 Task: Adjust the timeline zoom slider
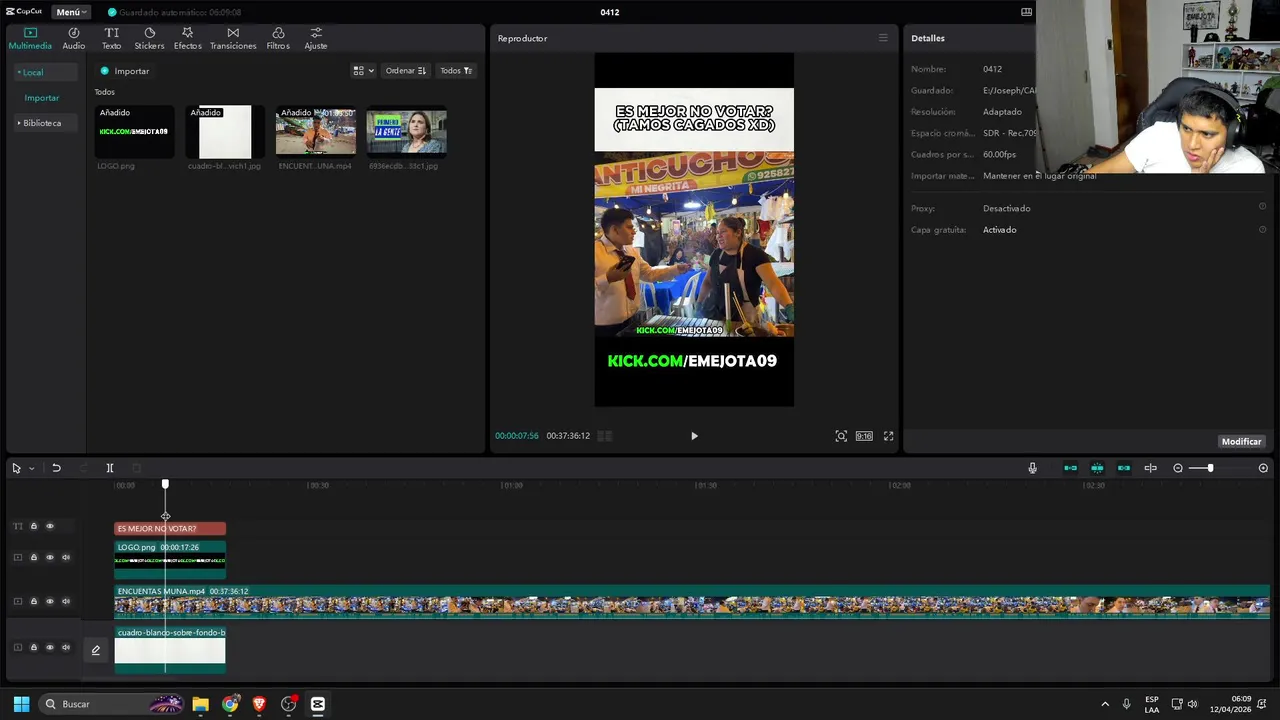(1210, 468)
